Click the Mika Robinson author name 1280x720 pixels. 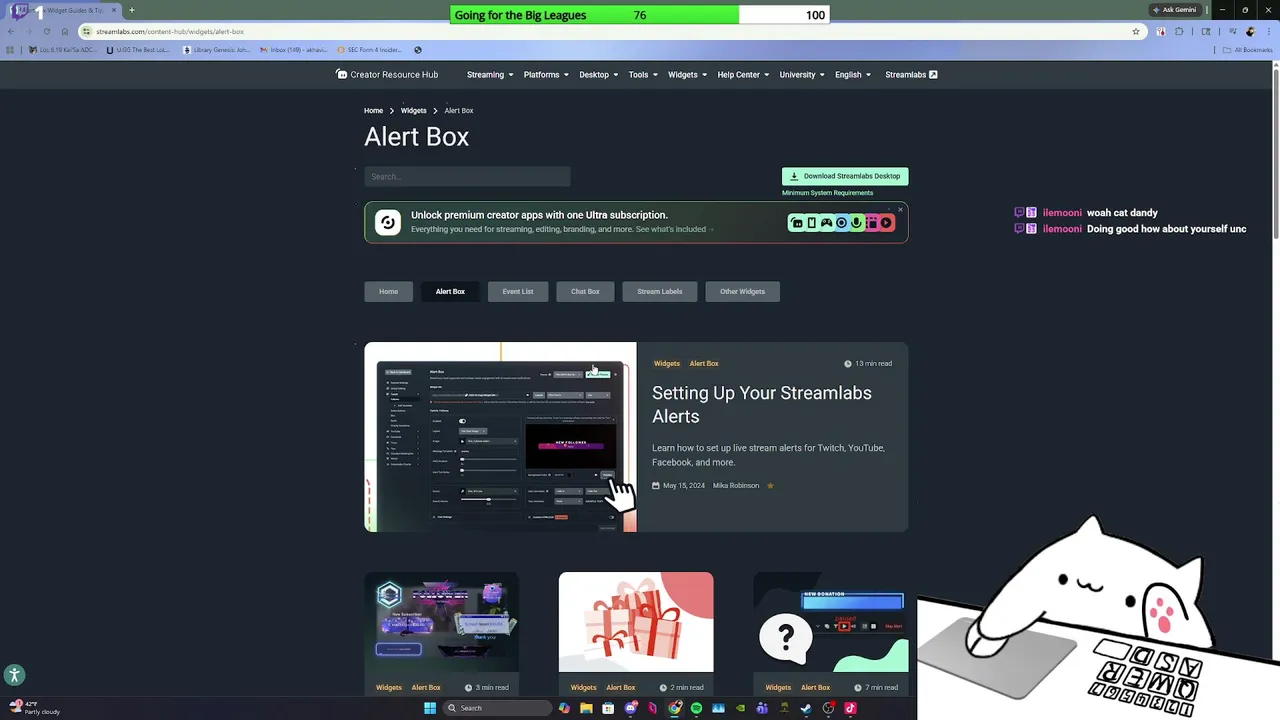(x=736, y=485)
